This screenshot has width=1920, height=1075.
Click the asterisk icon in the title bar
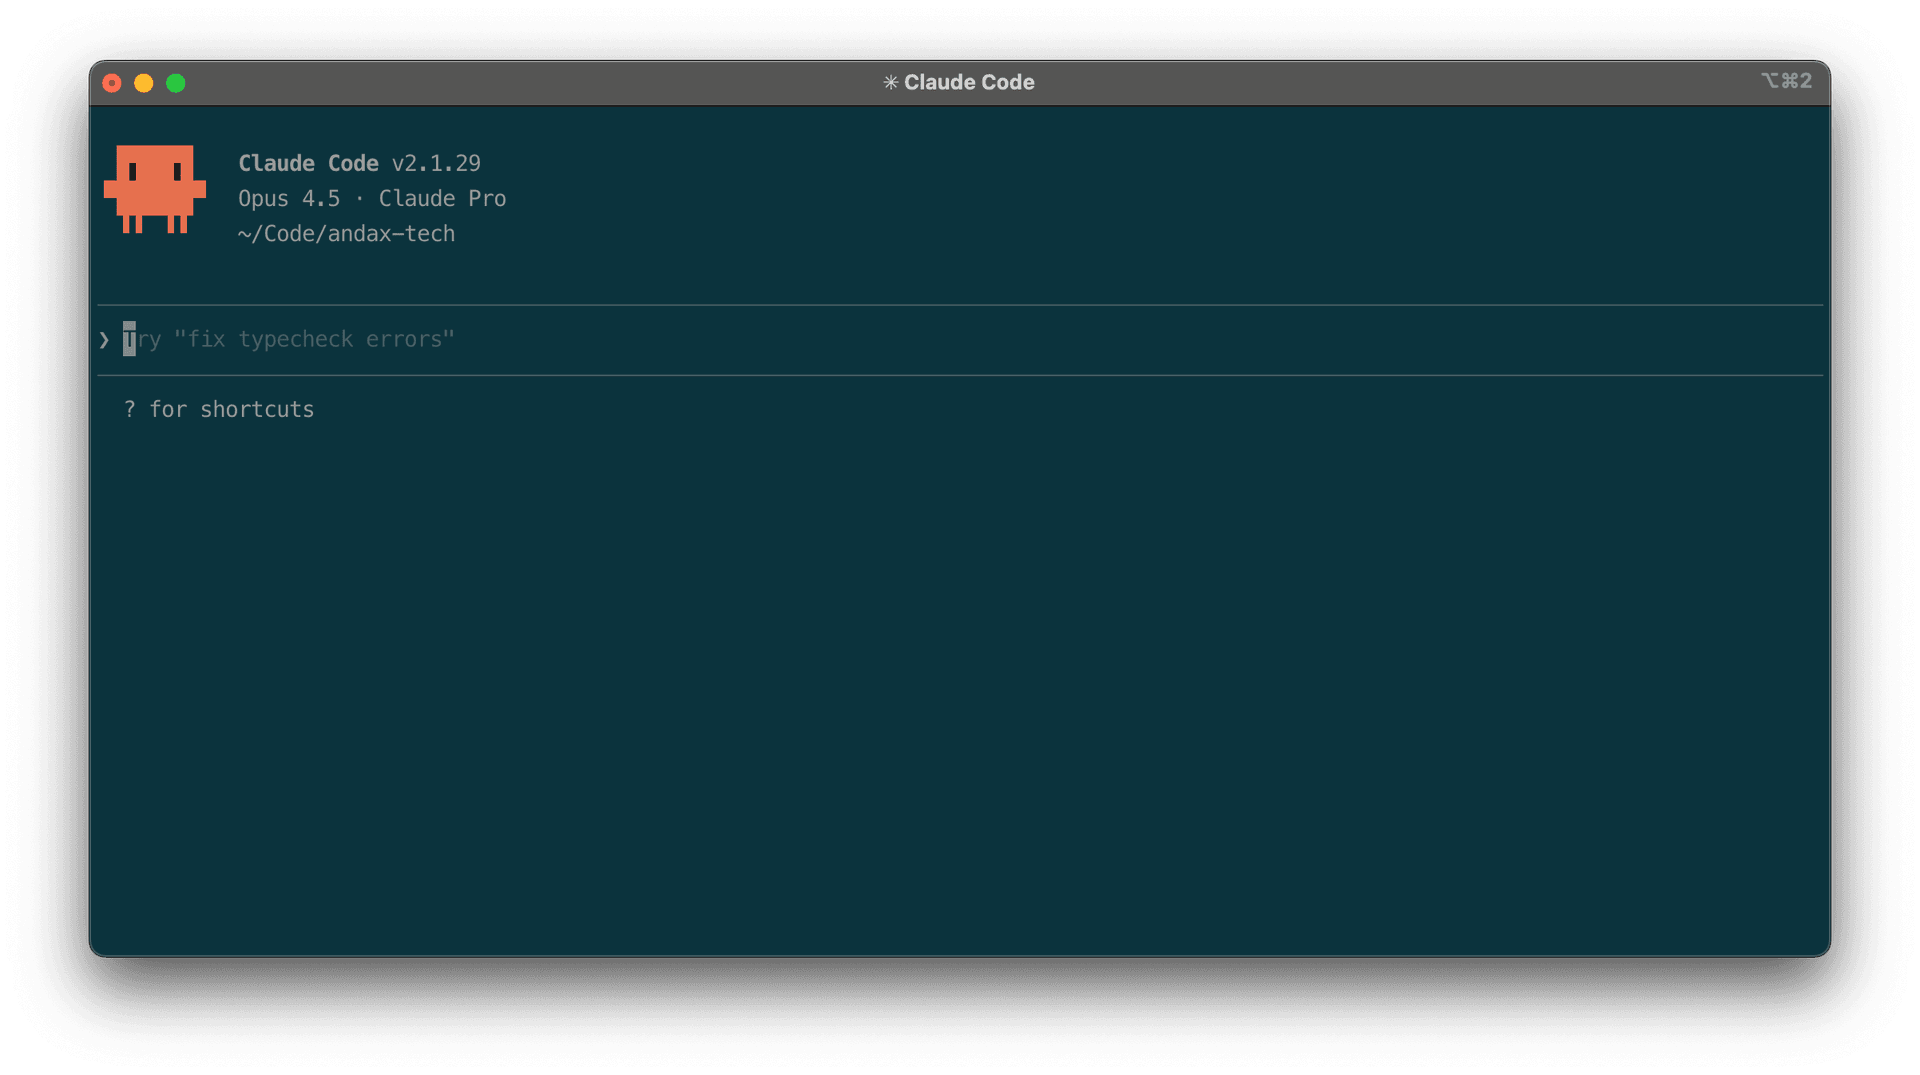coord(890,83)
